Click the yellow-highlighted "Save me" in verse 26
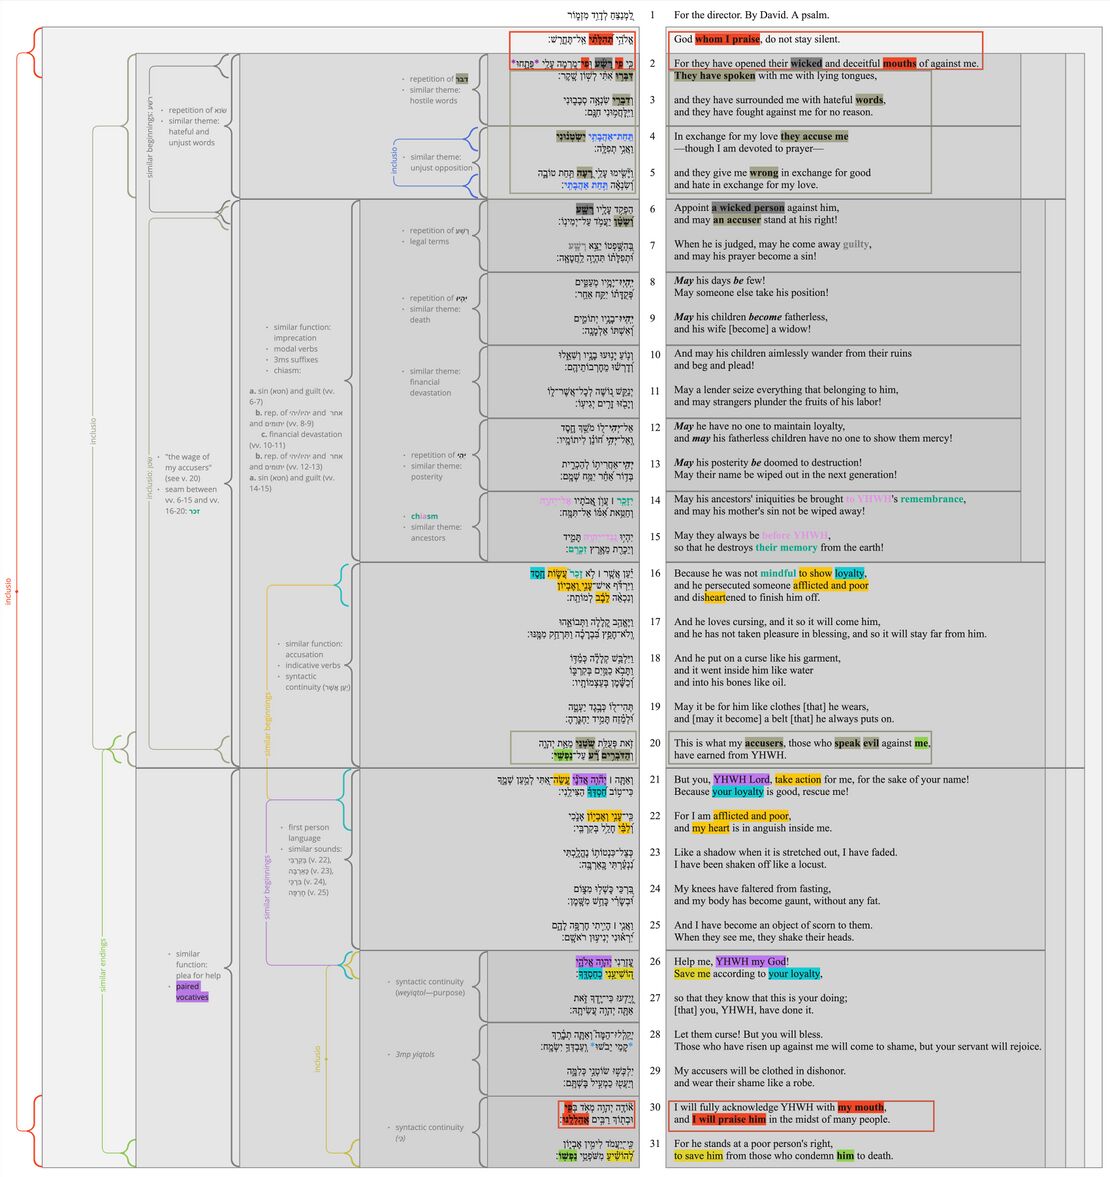 tap(692, 974)
